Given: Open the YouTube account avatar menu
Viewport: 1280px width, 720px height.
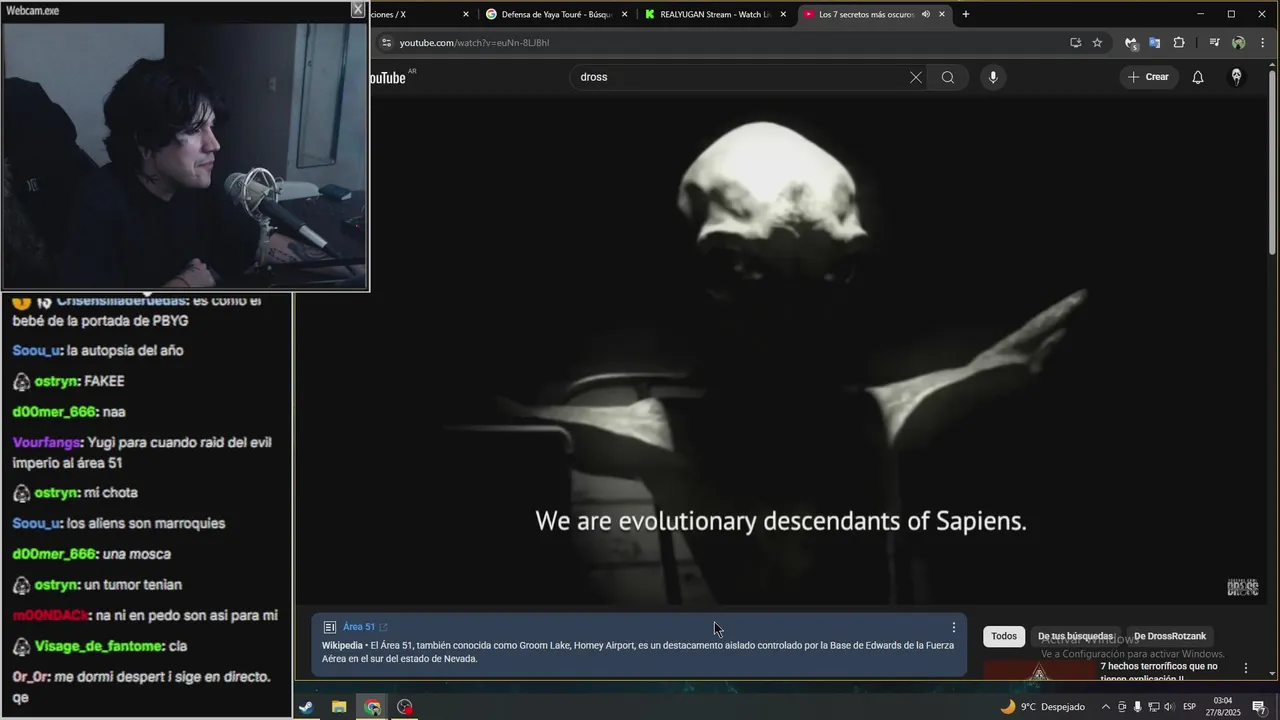Looking at the screenshot, I should pos(1236,77).
